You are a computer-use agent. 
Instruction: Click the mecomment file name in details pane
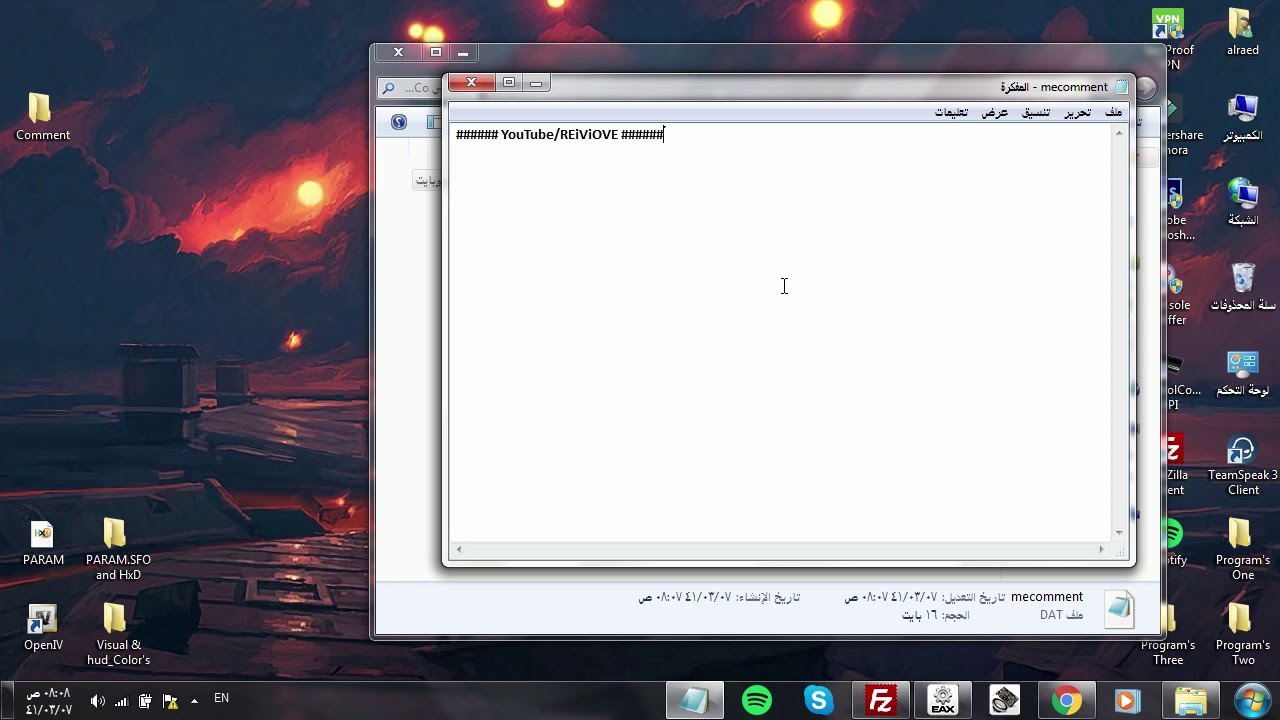1047,597
